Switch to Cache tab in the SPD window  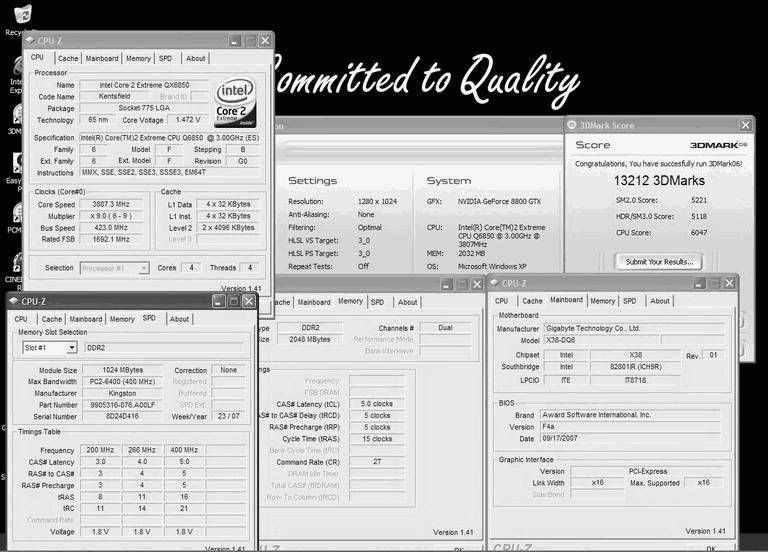click(x=51, y=319)
